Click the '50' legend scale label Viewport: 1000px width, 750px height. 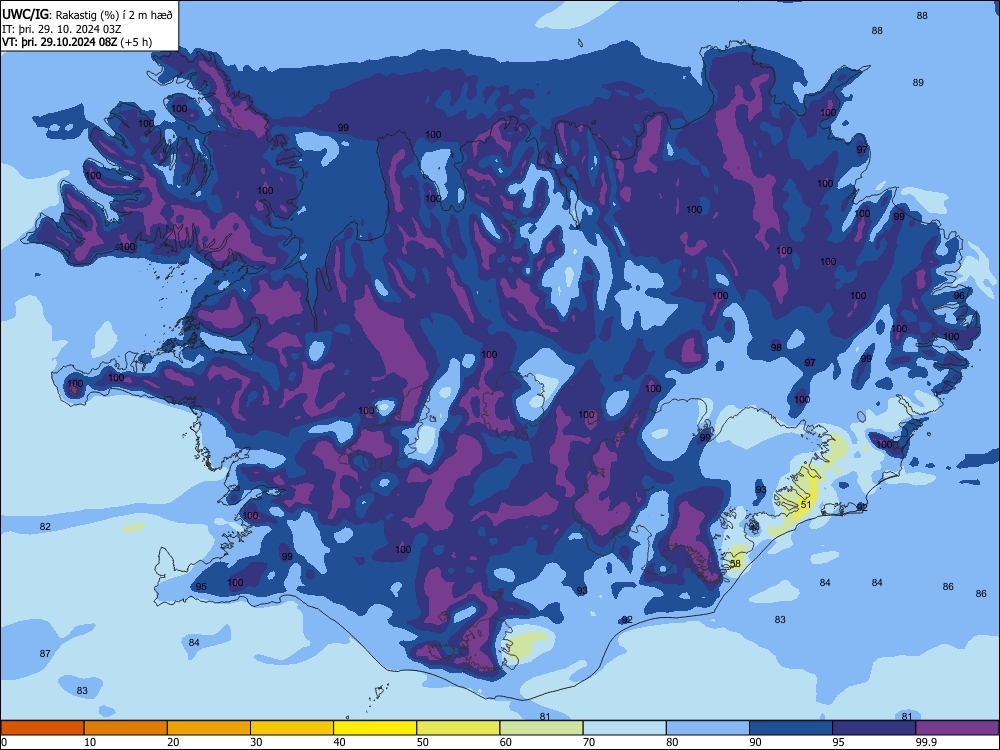(x=423, y=742)
